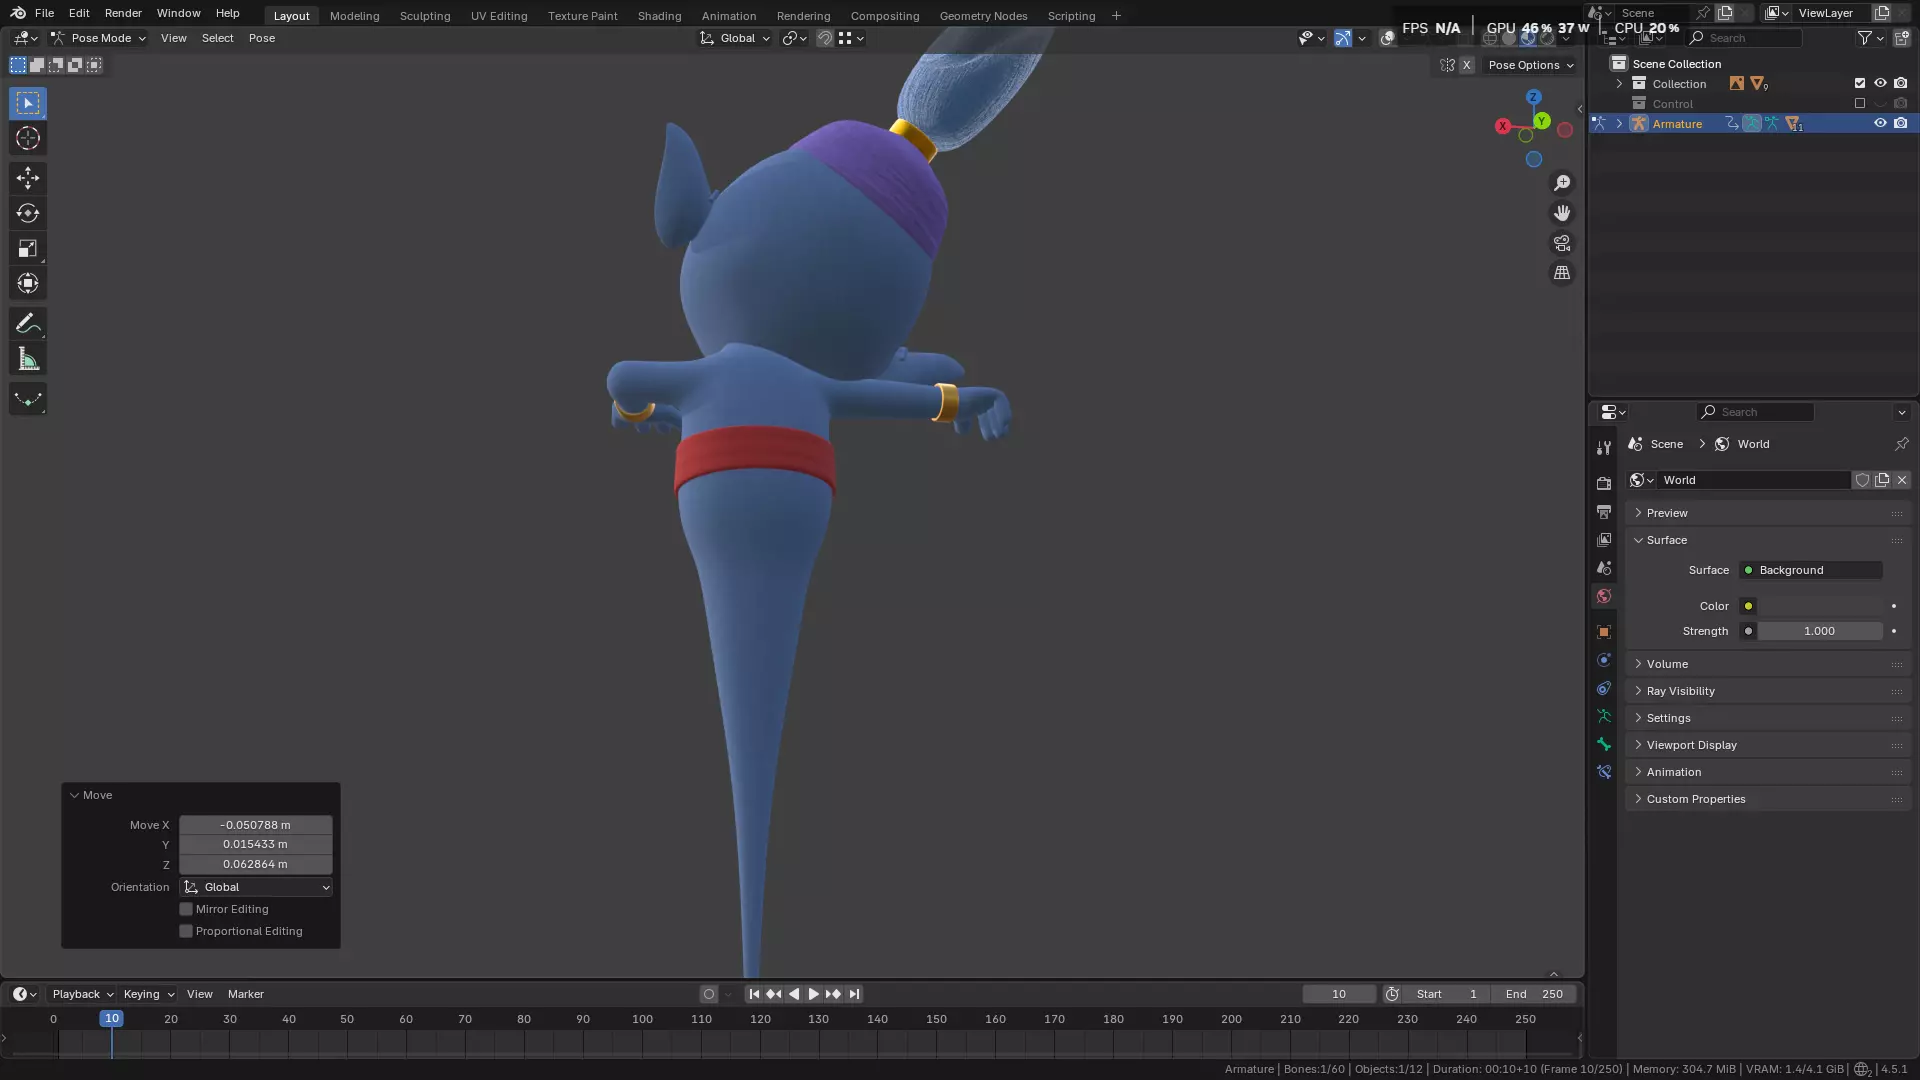Jump to the timeline end frame
This screenshot has height=1080, width=1920.
click(854, 994)
